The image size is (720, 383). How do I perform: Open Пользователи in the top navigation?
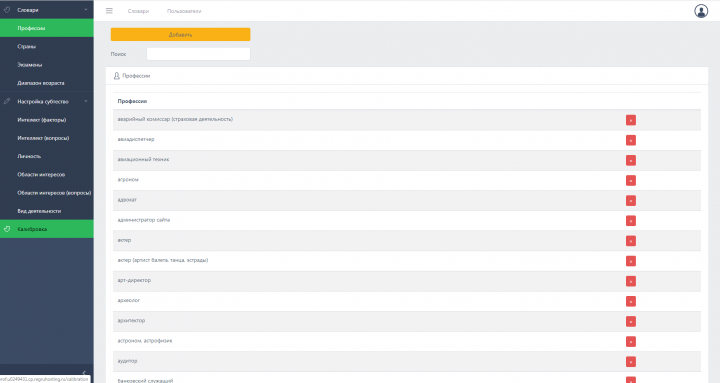coord(184,11)
